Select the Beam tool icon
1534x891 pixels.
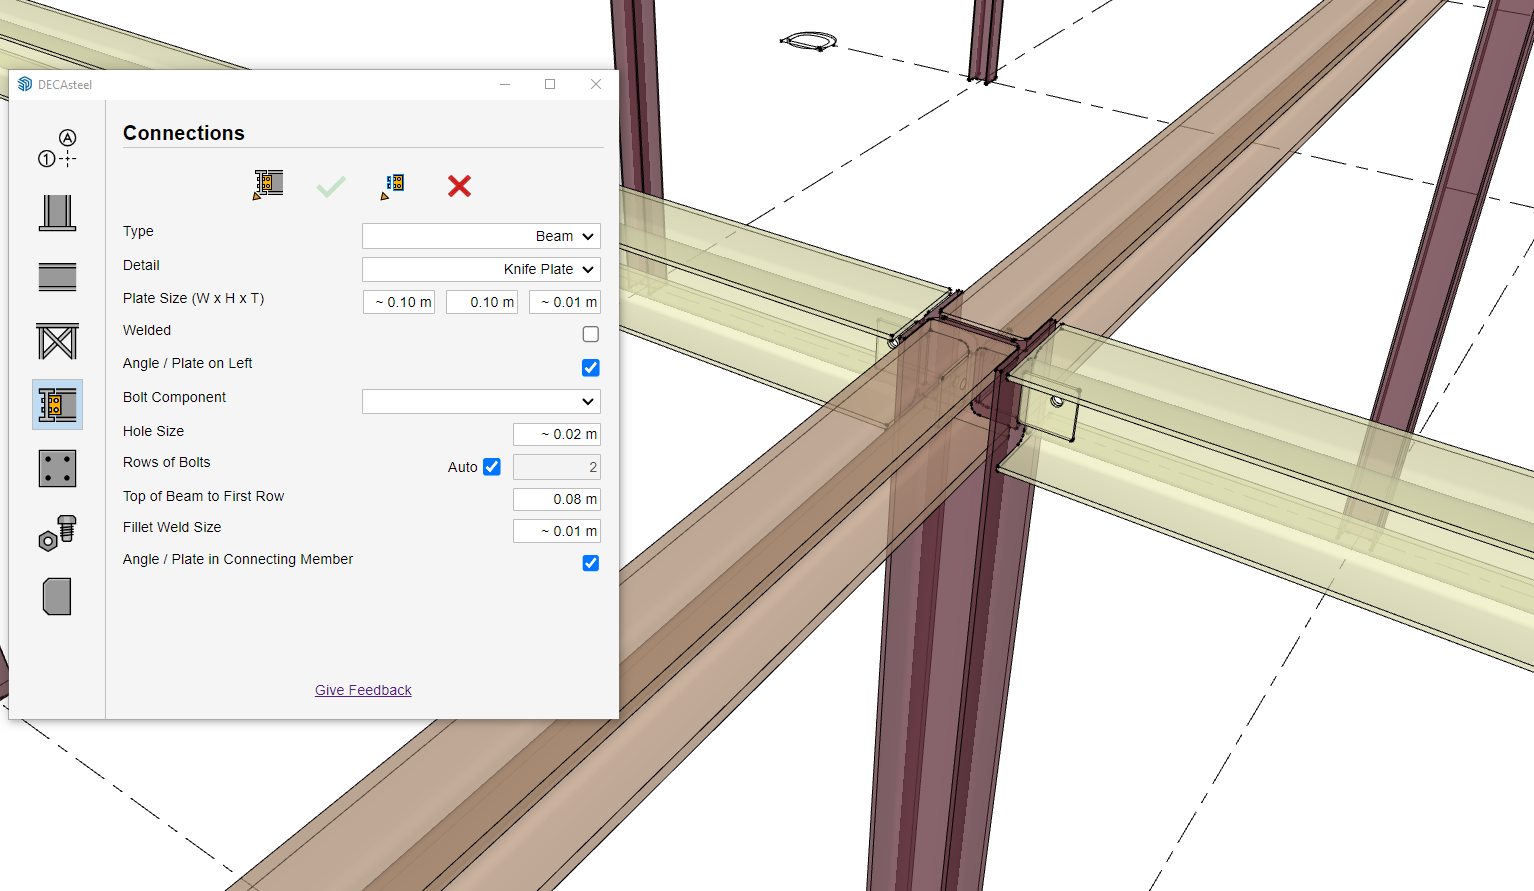tap(57, 277)
